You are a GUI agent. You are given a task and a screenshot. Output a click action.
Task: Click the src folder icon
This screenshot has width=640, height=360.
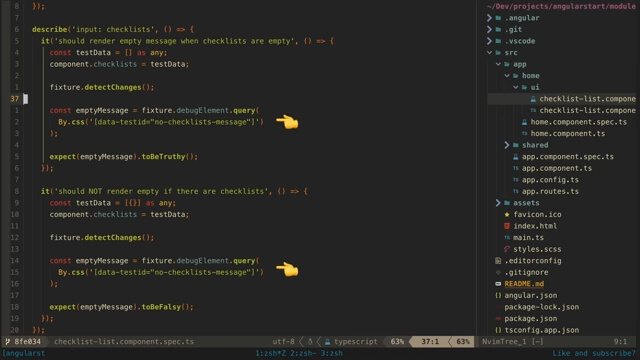498,53
